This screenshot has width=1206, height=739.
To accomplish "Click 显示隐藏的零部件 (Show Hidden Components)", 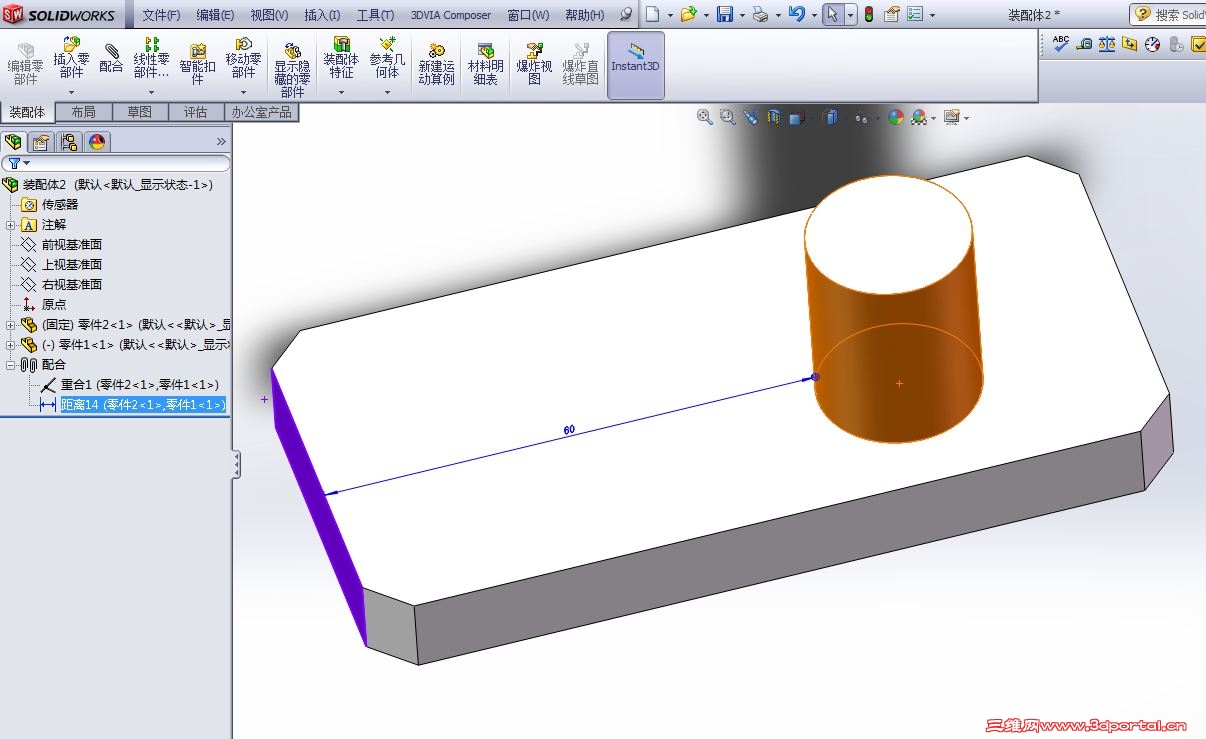I will pos(292,70).
